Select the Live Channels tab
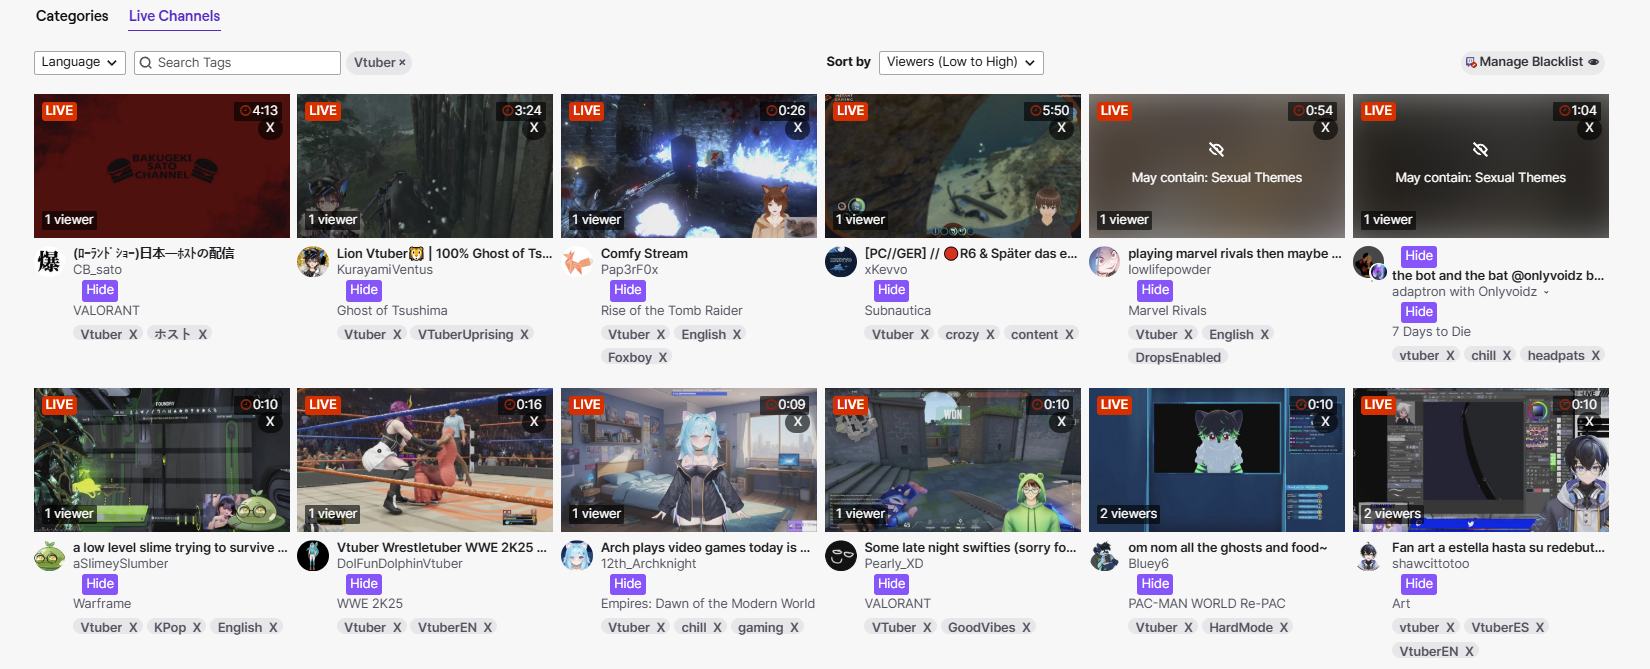The width and height of the screenshot is (1650, 669). [x=174, y=16]
